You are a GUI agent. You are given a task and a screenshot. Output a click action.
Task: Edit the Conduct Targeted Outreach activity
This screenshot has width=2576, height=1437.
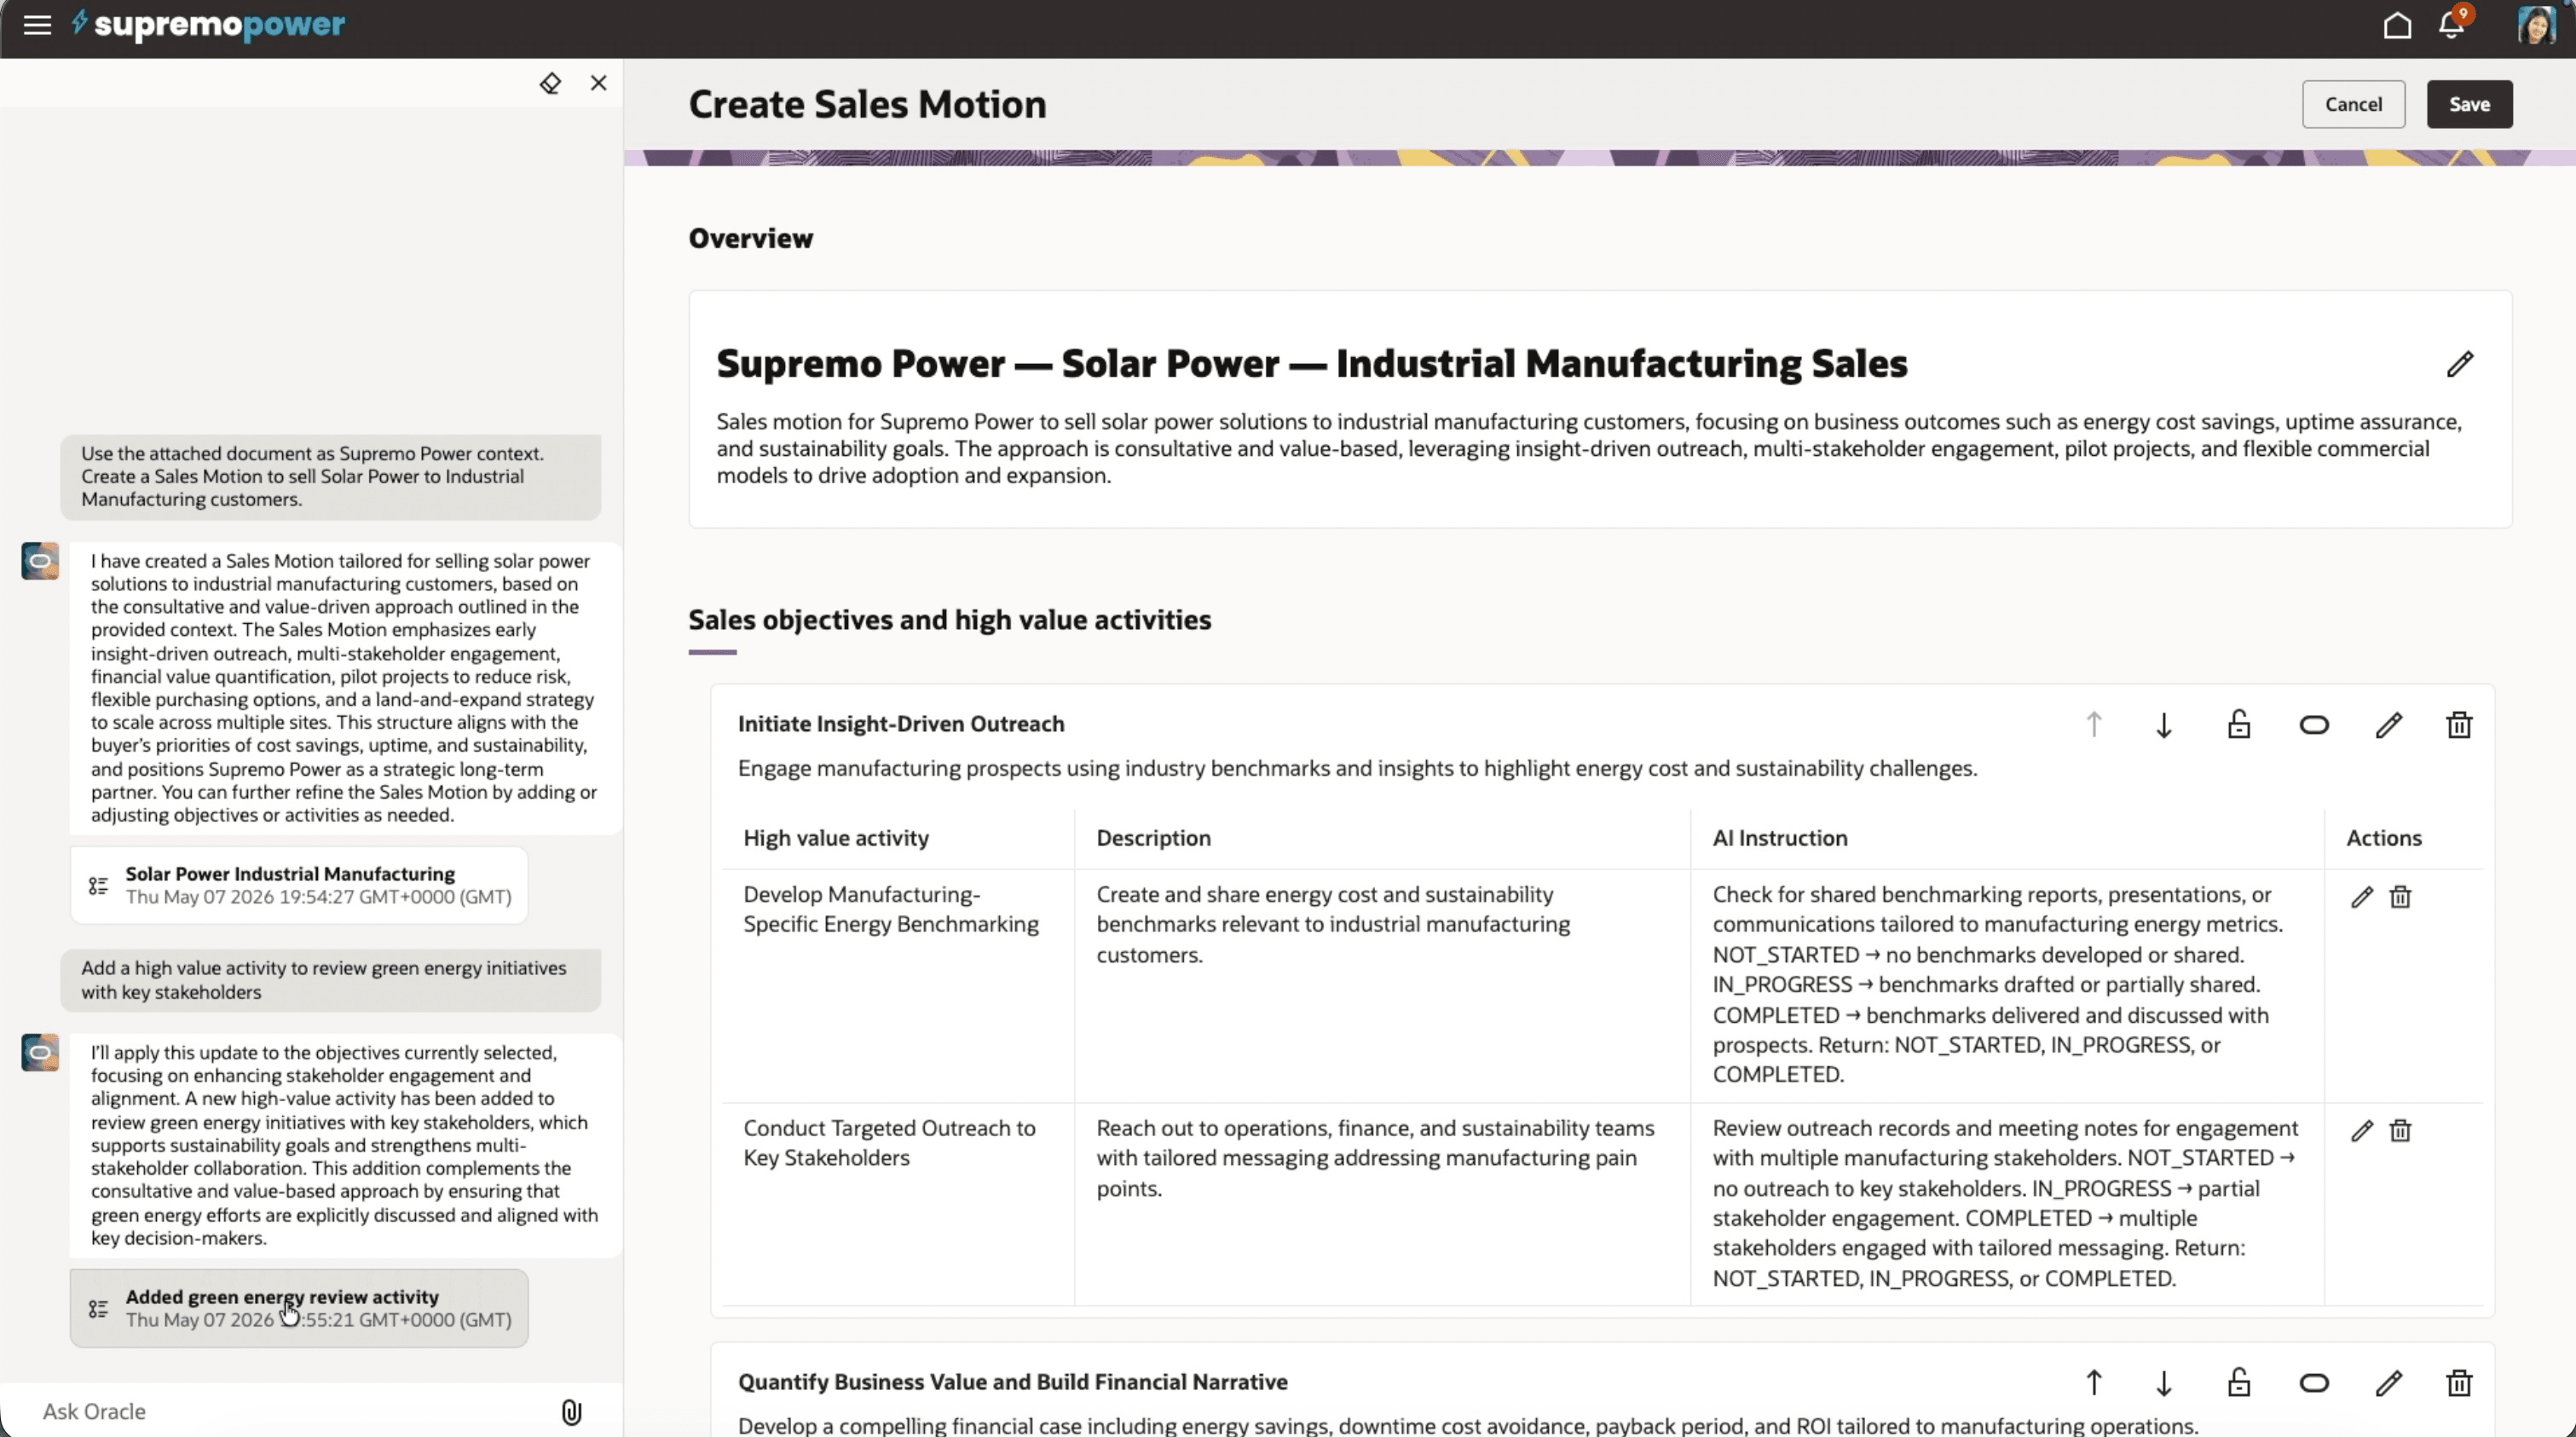coord(2362,1131)
